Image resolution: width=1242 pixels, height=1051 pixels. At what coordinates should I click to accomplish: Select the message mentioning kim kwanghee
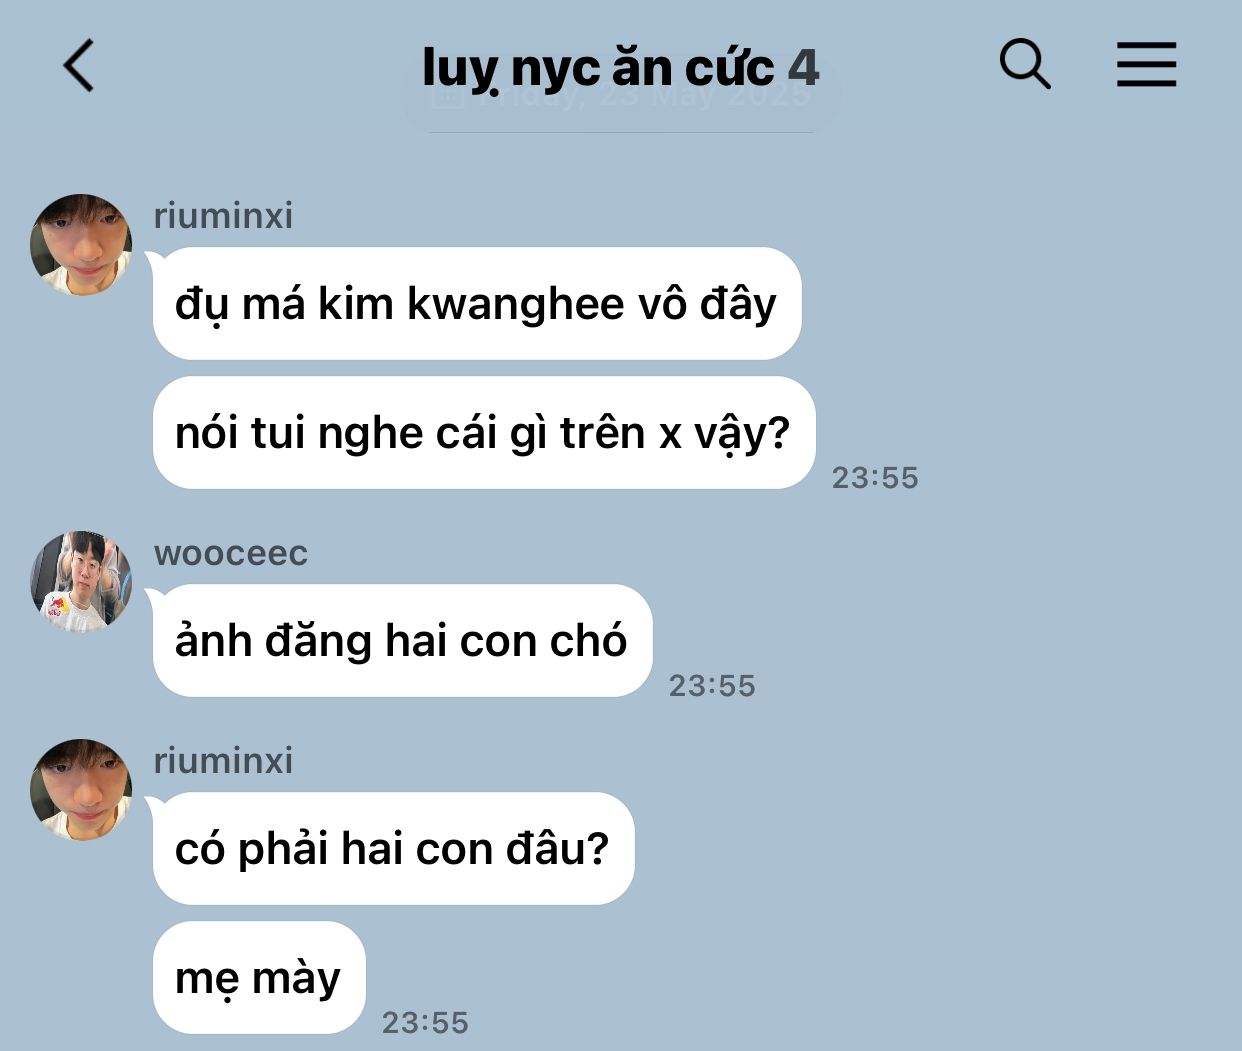[477, 304]
